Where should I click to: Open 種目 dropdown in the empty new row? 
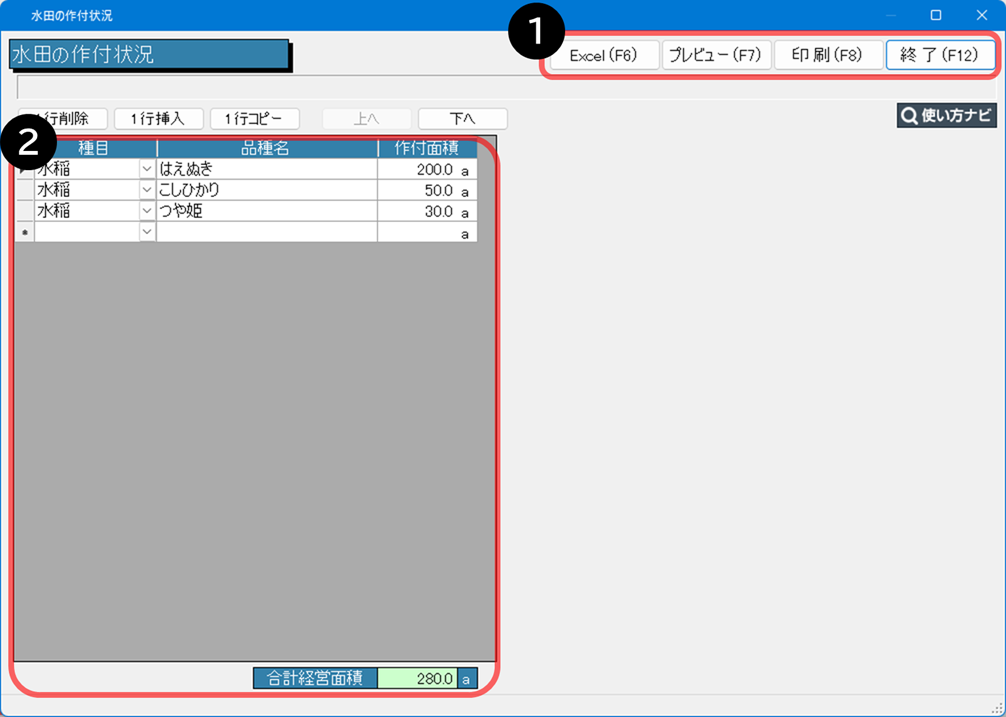pyautogui.click(x=147, y=232)
